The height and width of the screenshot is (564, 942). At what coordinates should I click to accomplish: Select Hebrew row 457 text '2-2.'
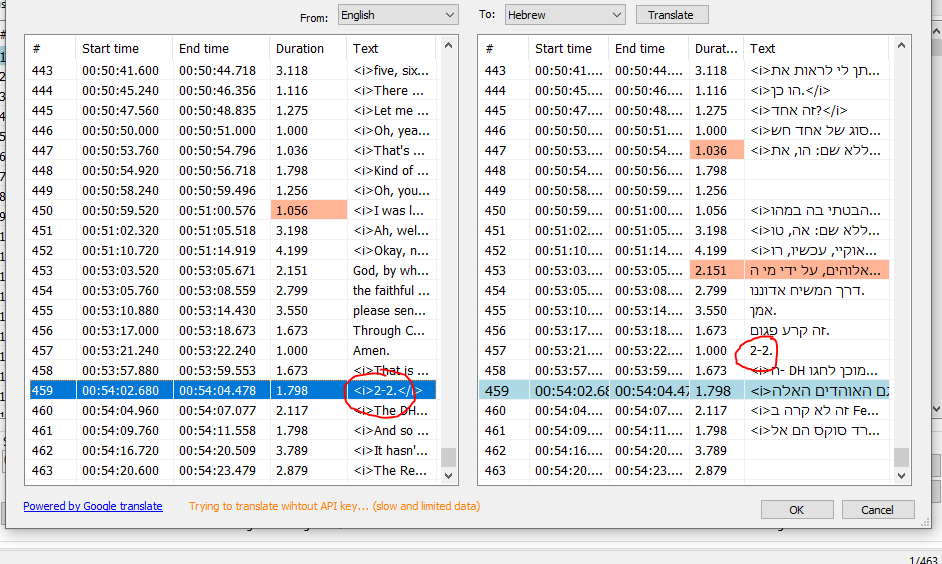pos(761,351)
